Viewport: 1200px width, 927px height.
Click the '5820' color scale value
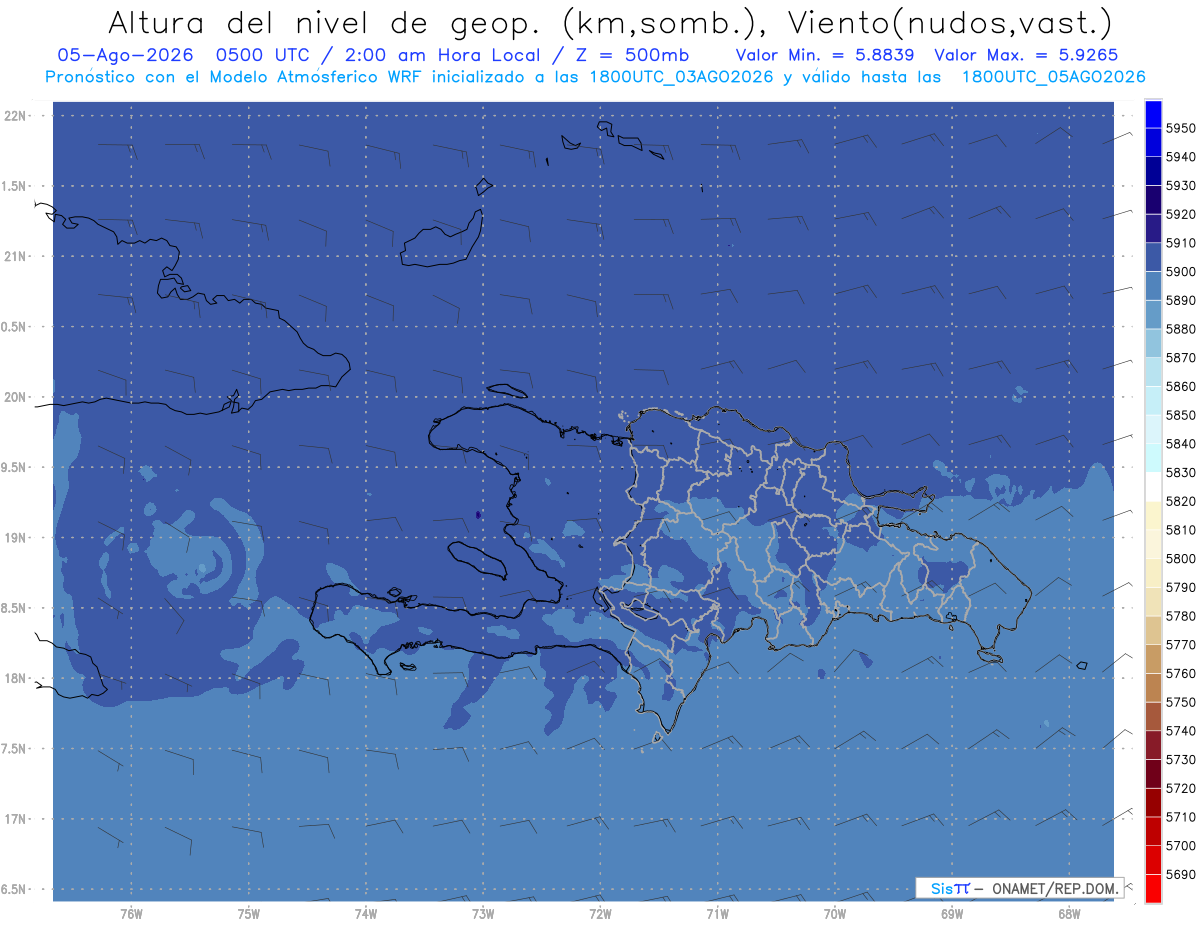coord(1181,500)
